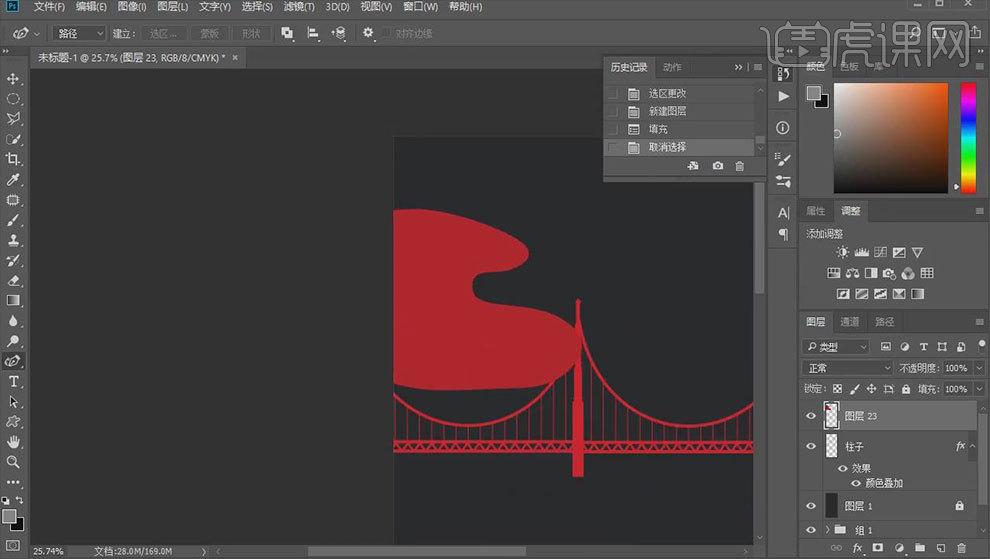Open opacity 100% dropdown arrow
This screenshot has height=559, width=990.
point(979,368)
